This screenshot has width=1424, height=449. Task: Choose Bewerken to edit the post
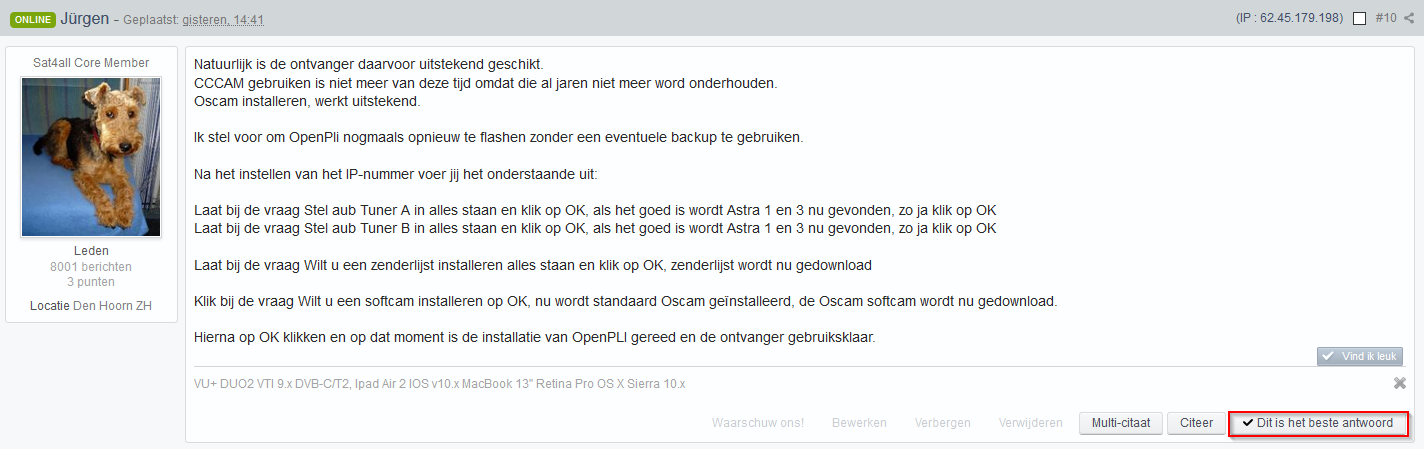(859, 423)
